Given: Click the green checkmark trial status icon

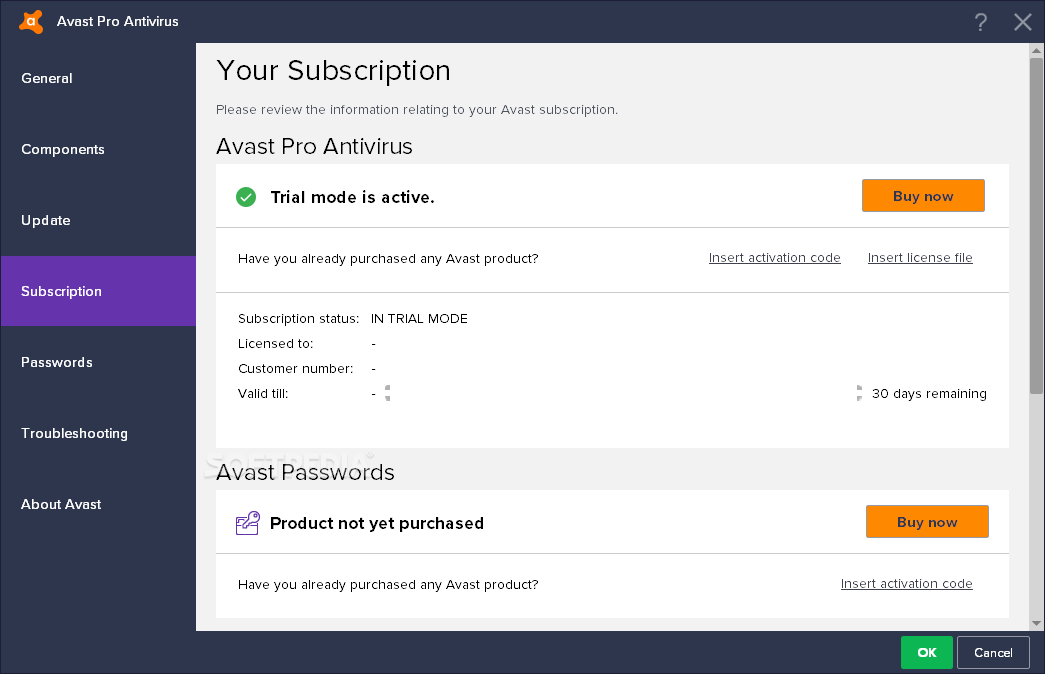Looking at the screenshot, I should [246, 197].
